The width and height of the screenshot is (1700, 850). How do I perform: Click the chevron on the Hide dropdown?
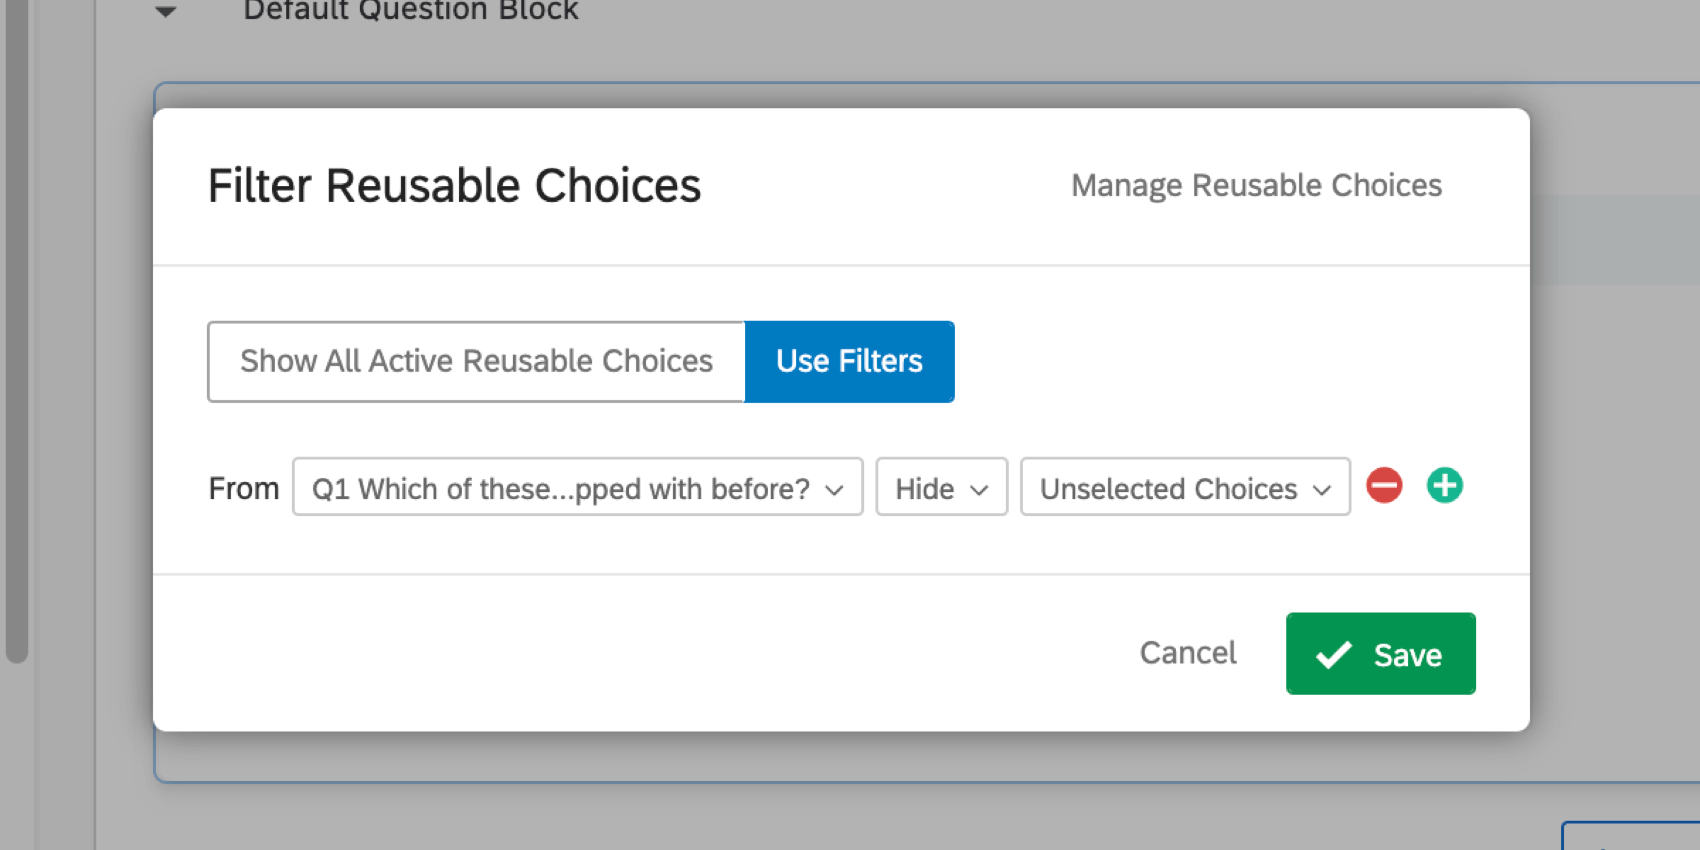980,490
